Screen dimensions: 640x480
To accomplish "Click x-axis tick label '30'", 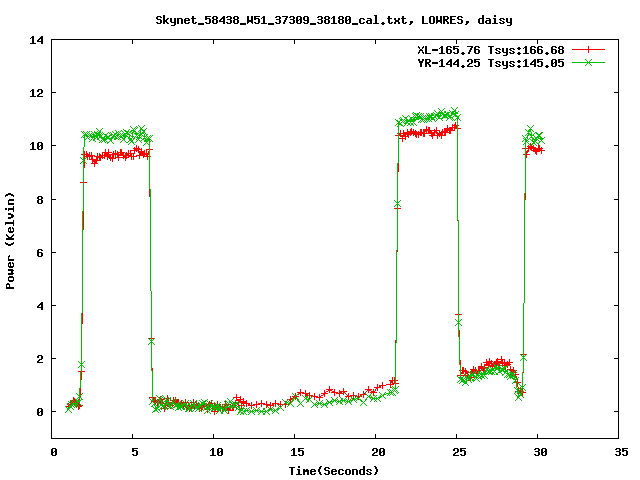I will point(540,452).
